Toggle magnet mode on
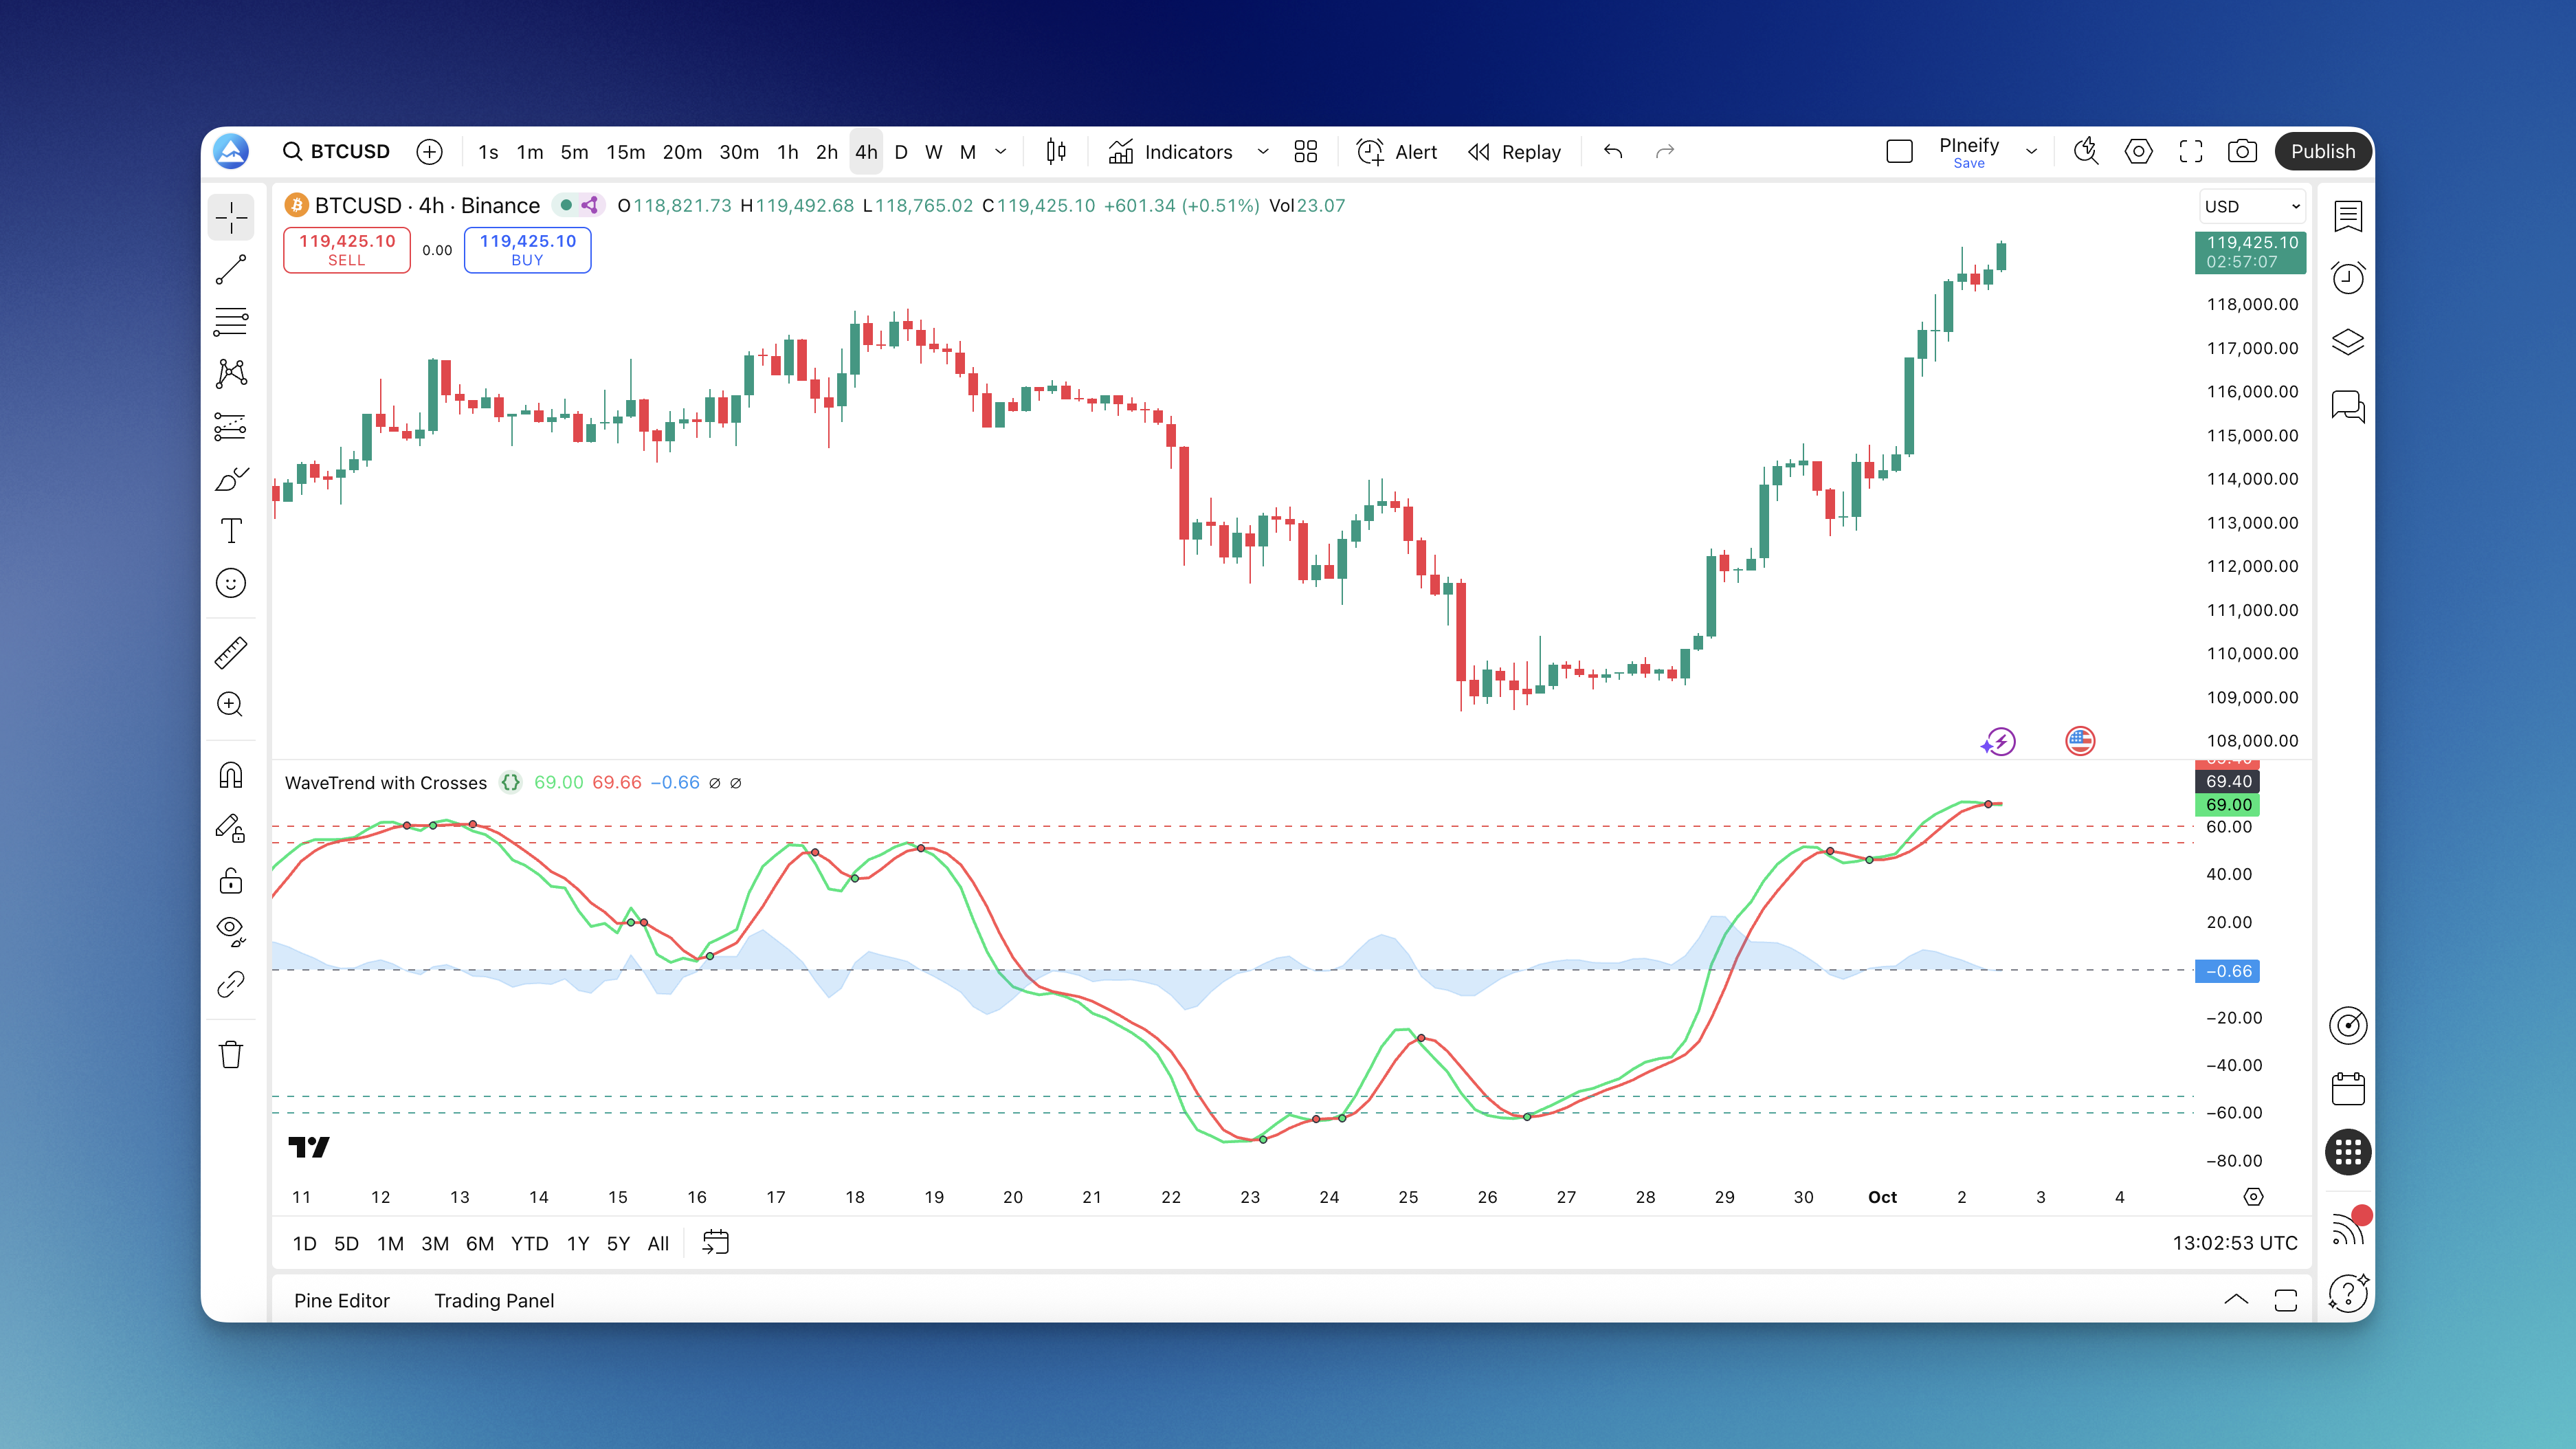This screenshot has height=1449, width=2576. click(x=231, y=776)
